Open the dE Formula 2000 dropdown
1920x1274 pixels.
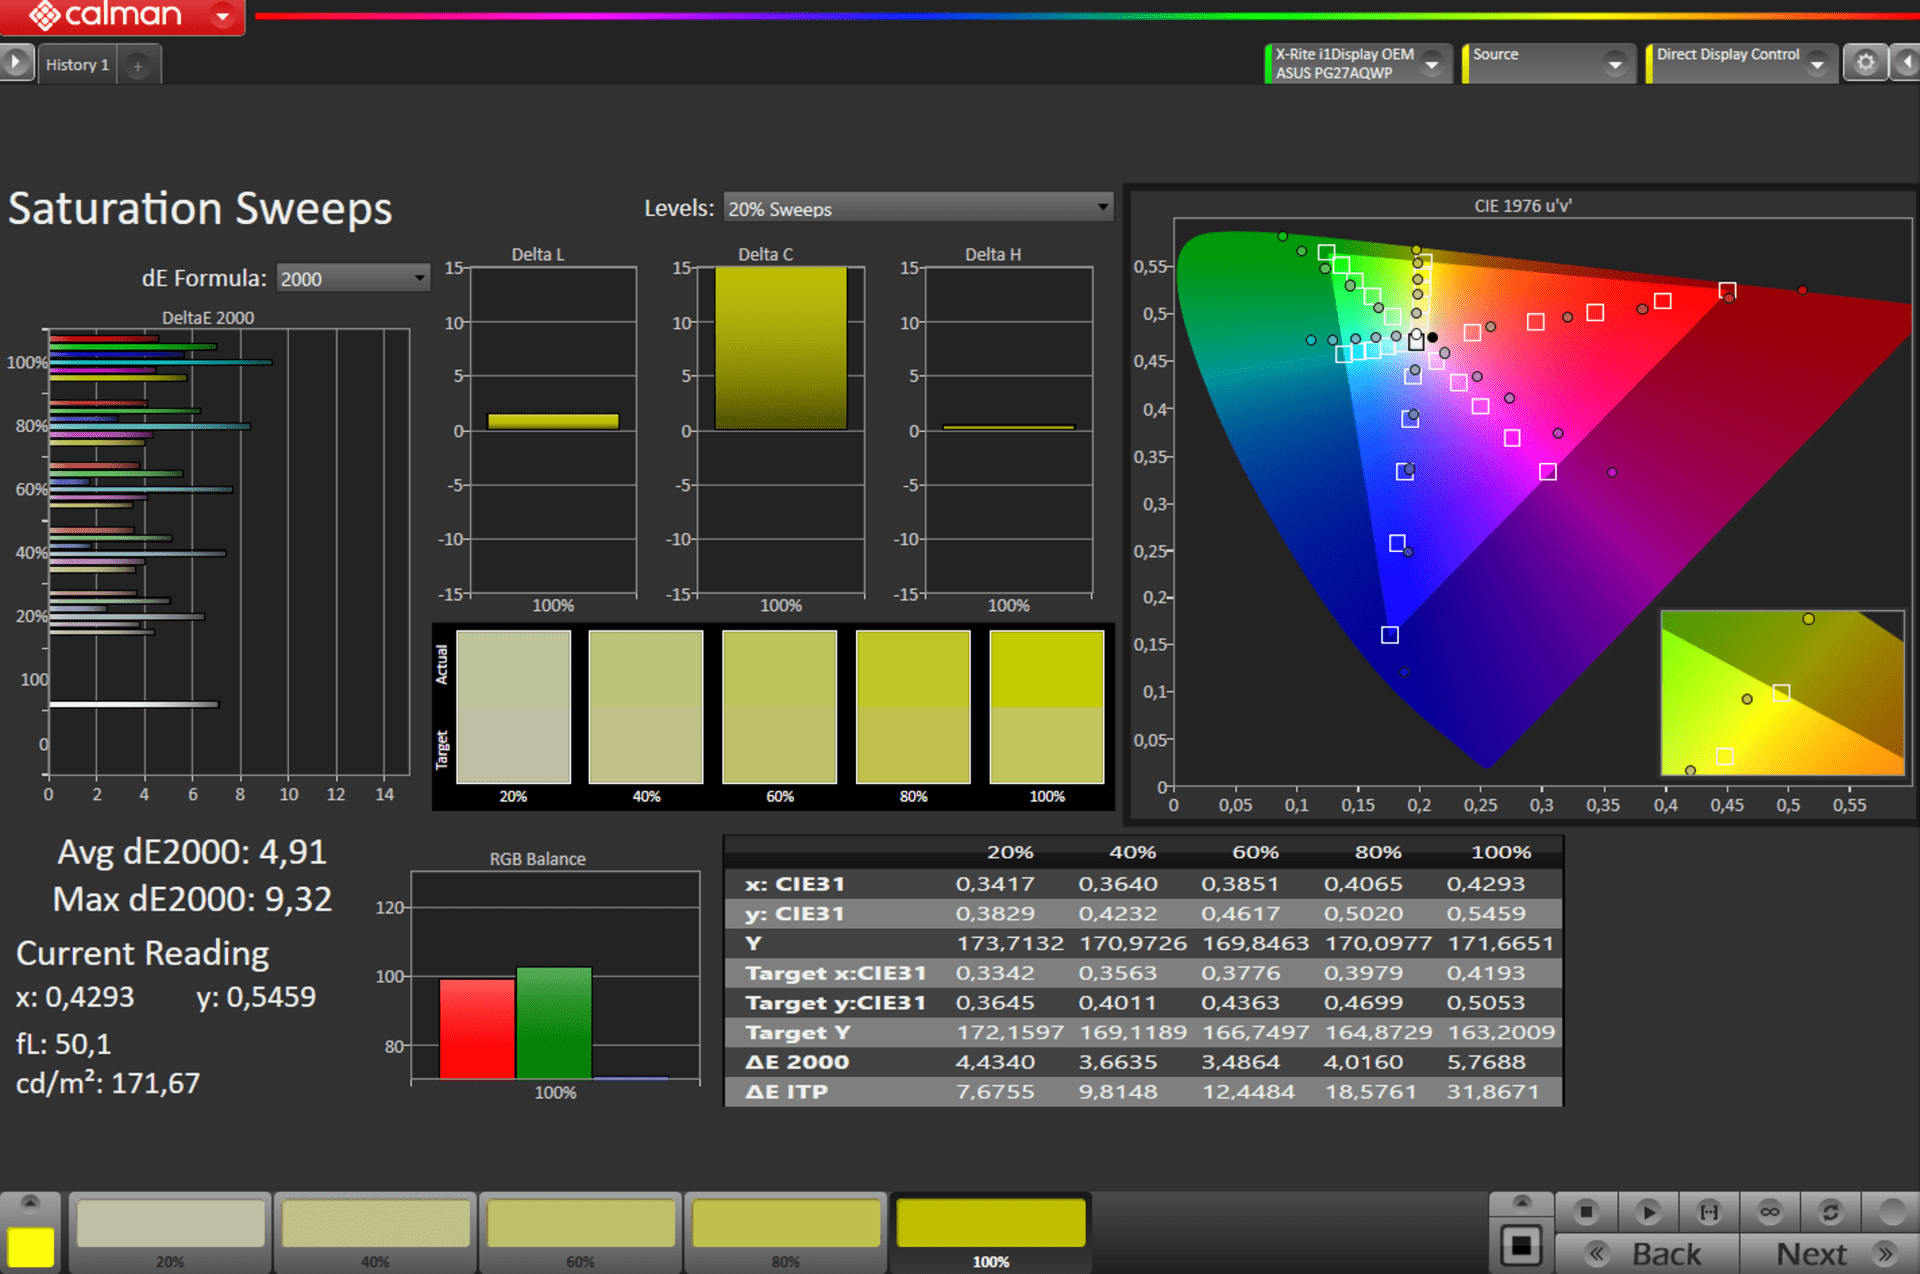[352, 278]
